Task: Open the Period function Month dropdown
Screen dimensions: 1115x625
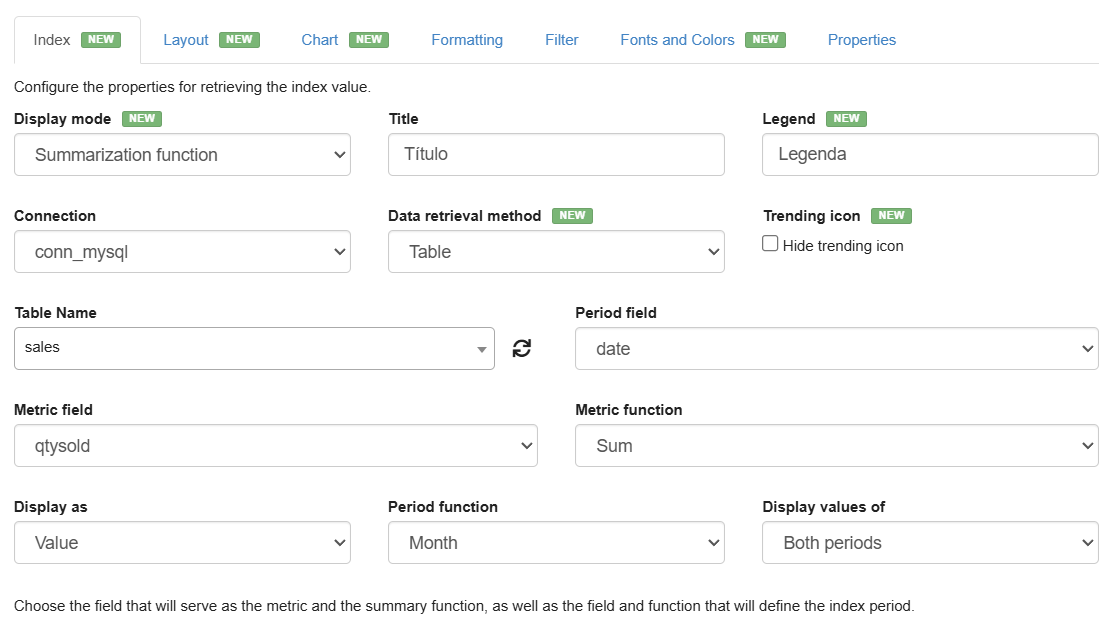Action: (556, 543)
